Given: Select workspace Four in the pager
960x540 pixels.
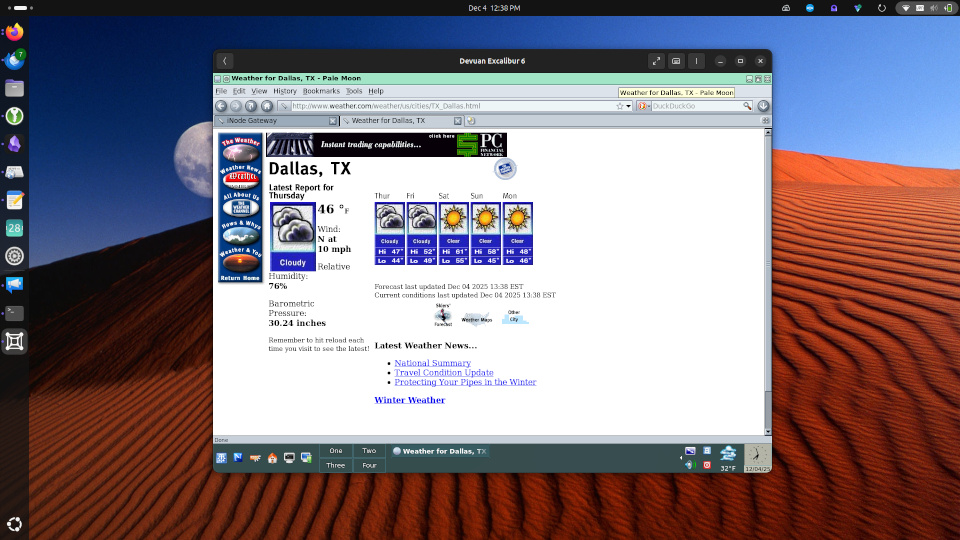Looking at the screenshot, I should pyautogui.click(x=369, y=465).
